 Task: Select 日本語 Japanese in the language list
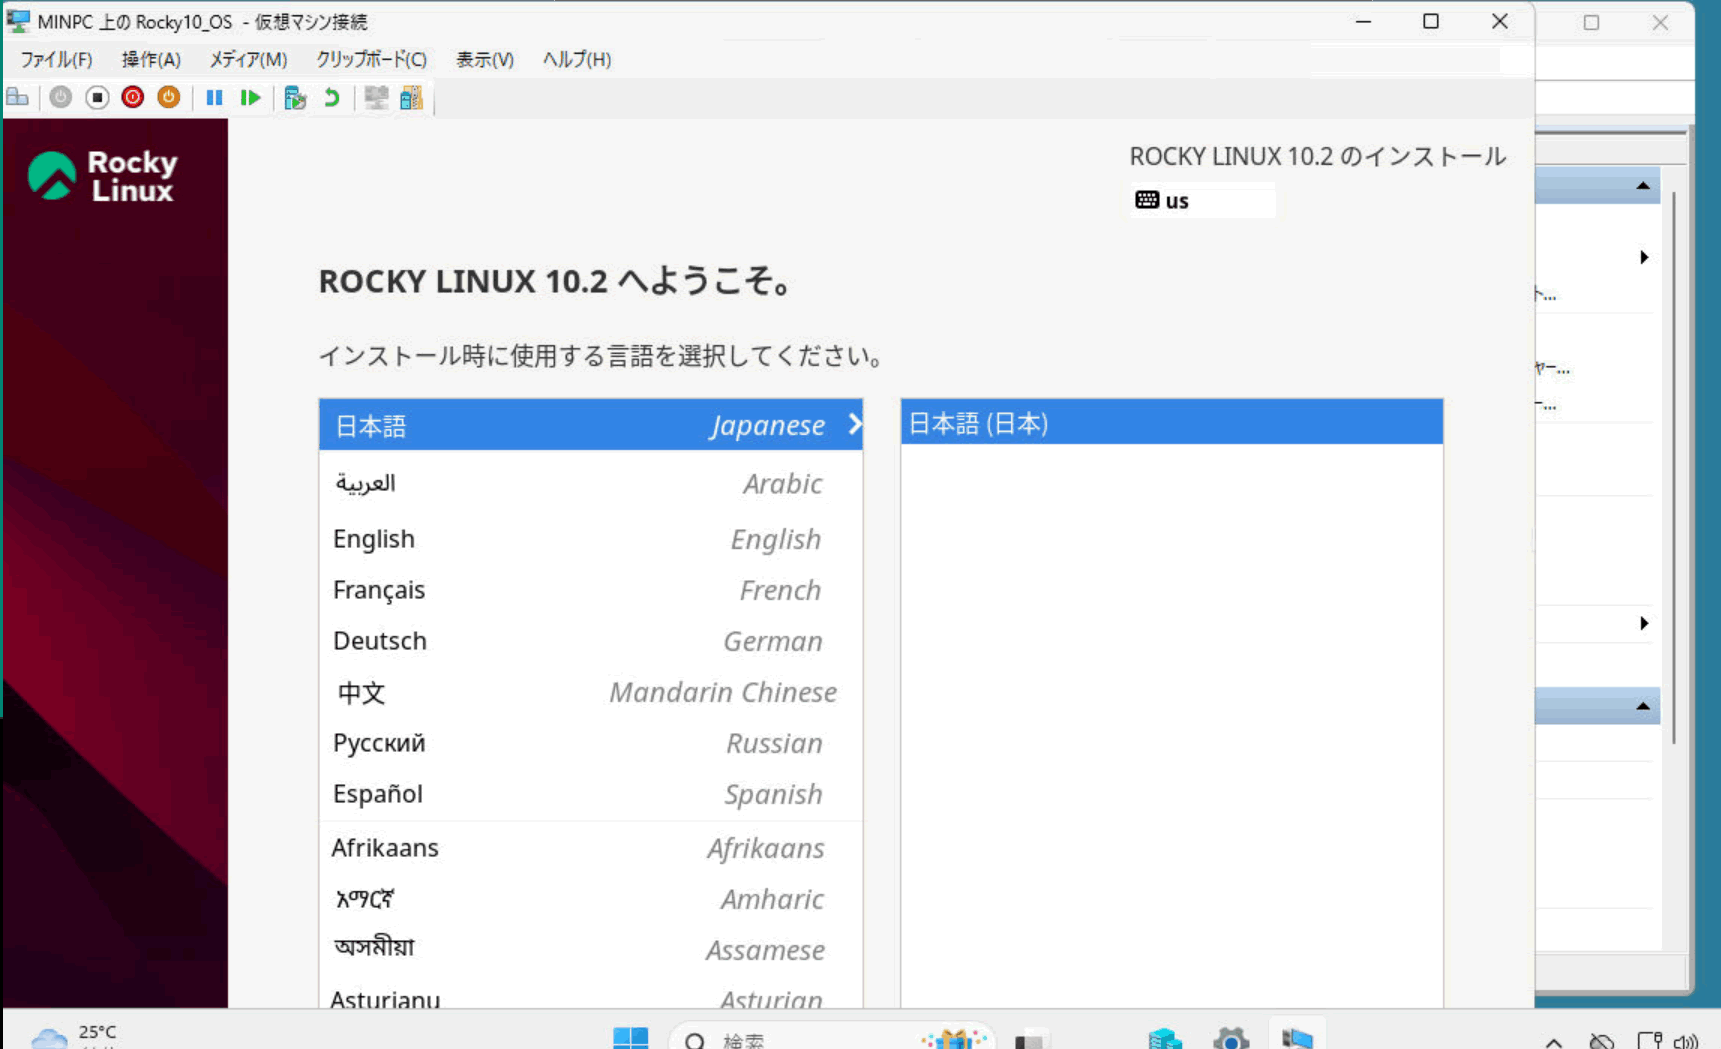[590, 425]
